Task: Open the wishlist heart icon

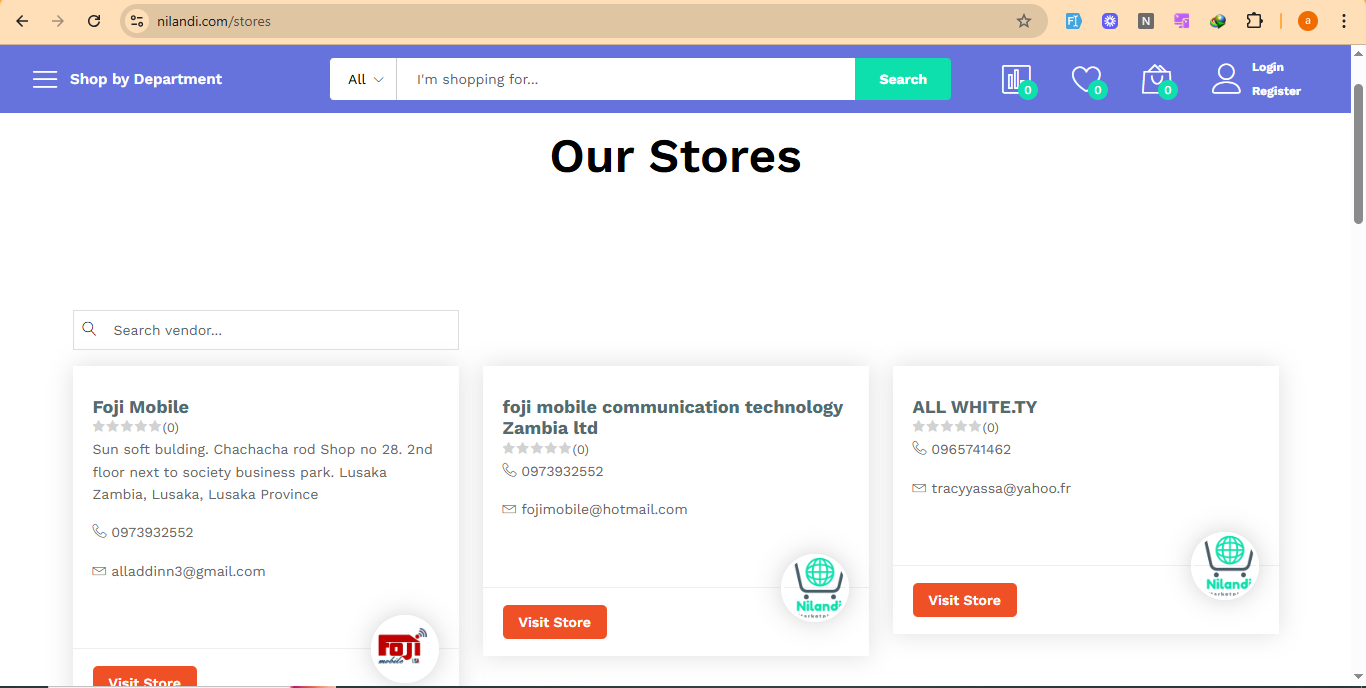Action: click(x=1085, y=80)
